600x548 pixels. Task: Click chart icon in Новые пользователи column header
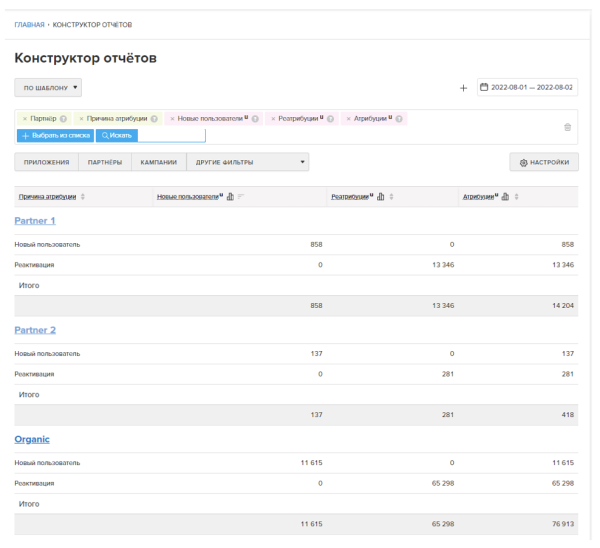coord(231,196)
